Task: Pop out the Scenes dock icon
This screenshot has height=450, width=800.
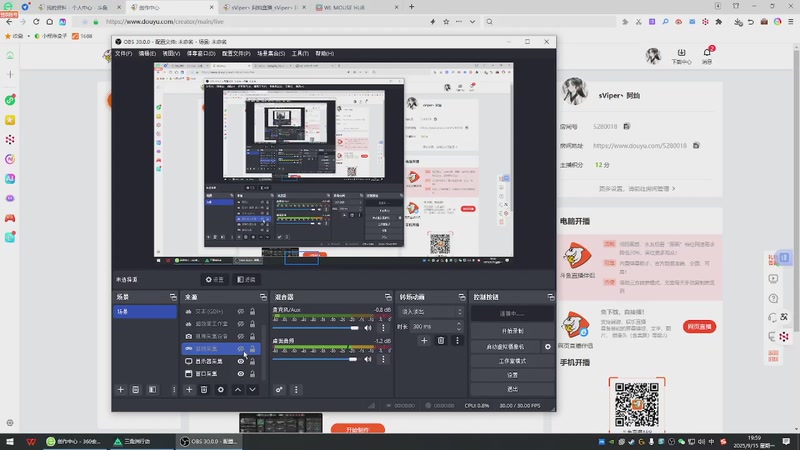Action: point(173,297)
